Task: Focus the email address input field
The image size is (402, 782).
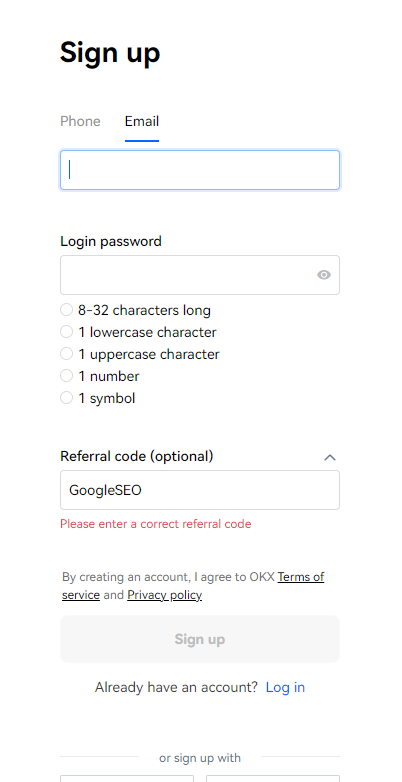Action: coord(200,170)
